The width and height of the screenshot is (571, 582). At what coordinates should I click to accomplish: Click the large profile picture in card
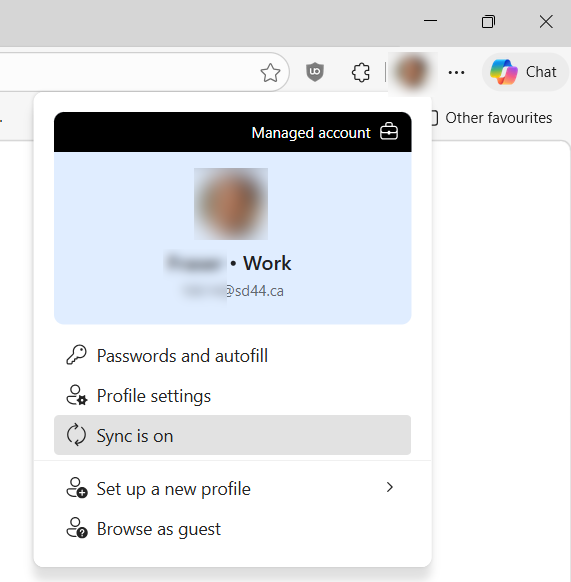tap(231, 204)
